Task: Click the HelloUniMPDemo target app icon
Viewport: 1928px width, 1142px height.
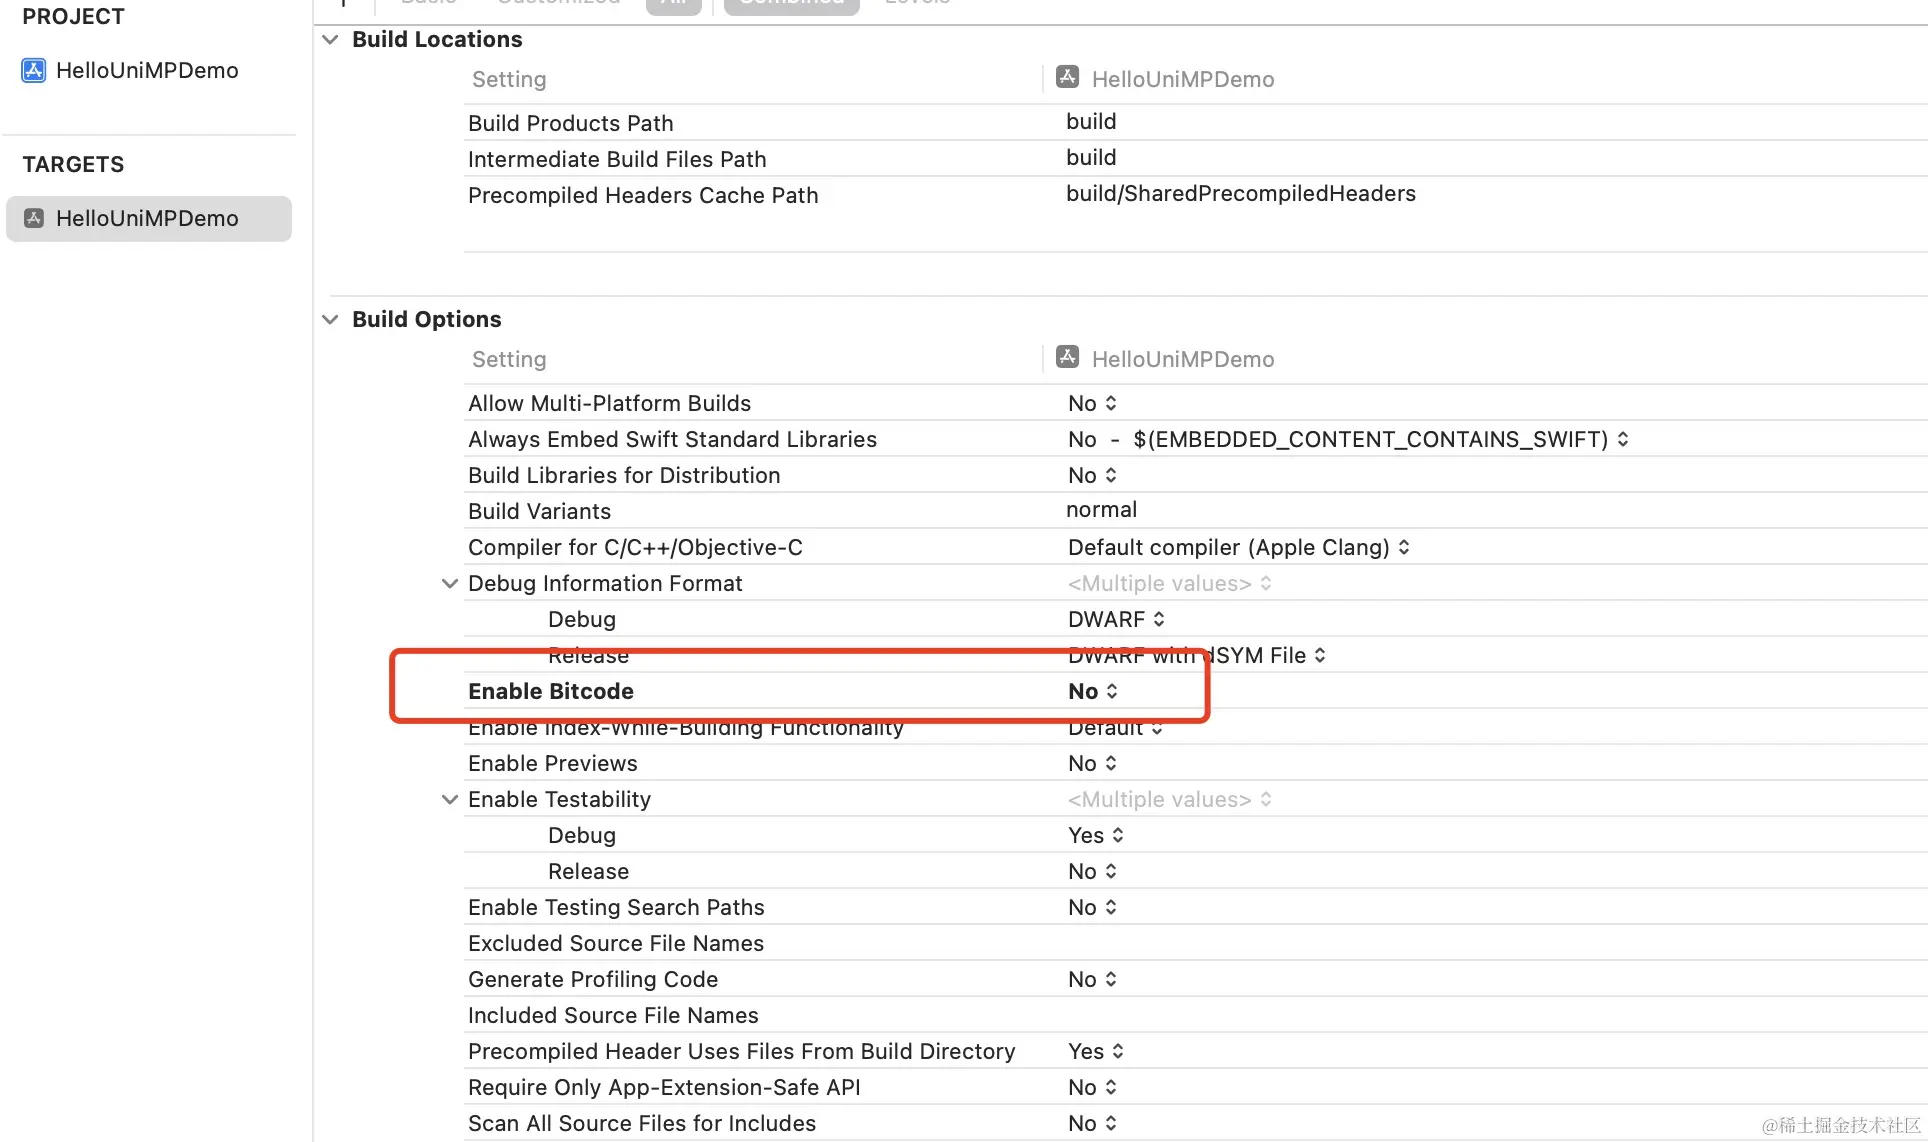Action: 34,218
